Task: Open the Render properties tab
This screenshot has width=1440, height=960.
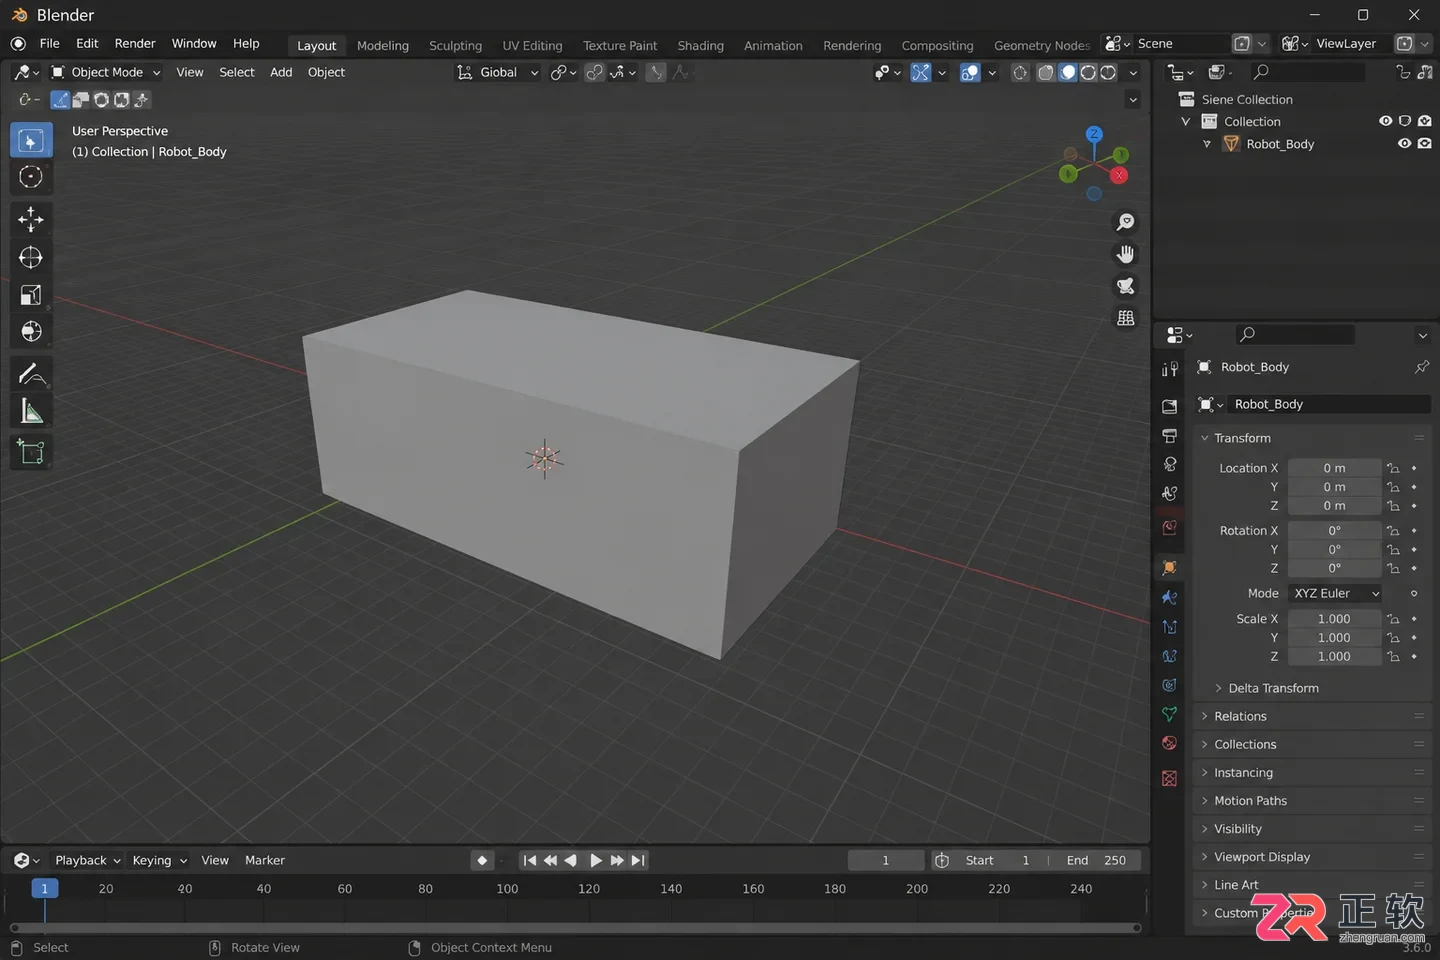Action: point(1169,406)
